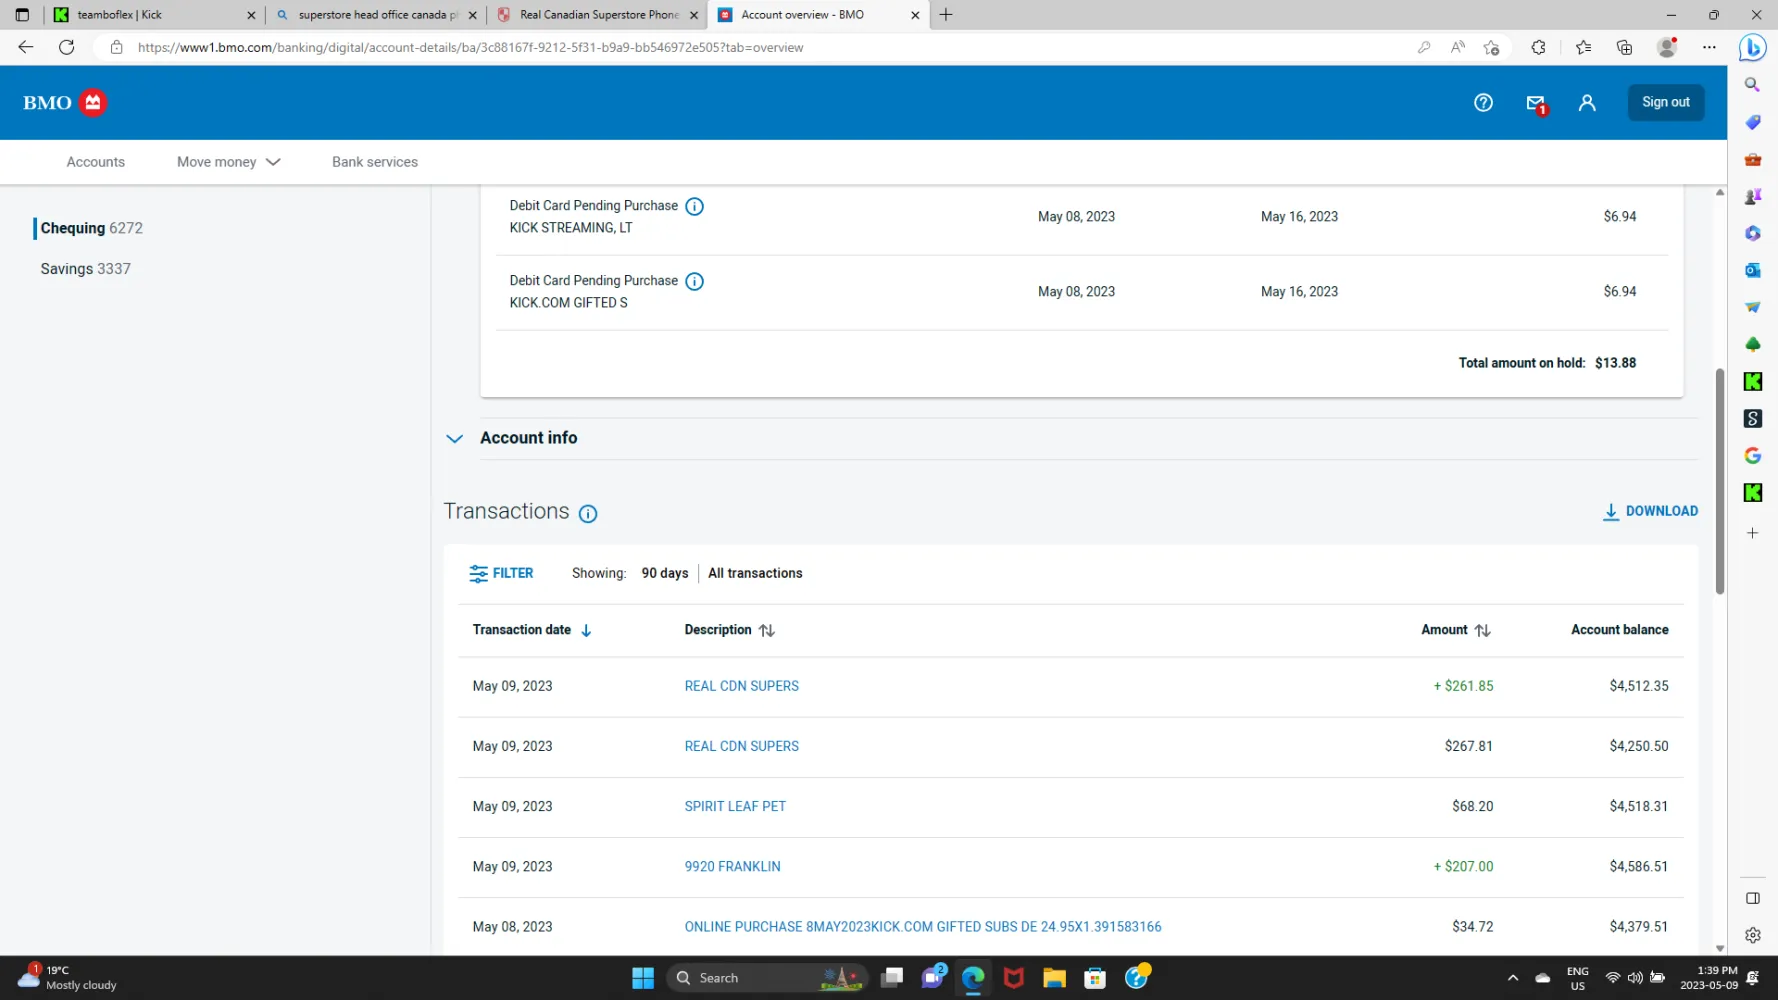Refresh the page with reload icon
The image size is (1778, 1000).
point(67,47)
